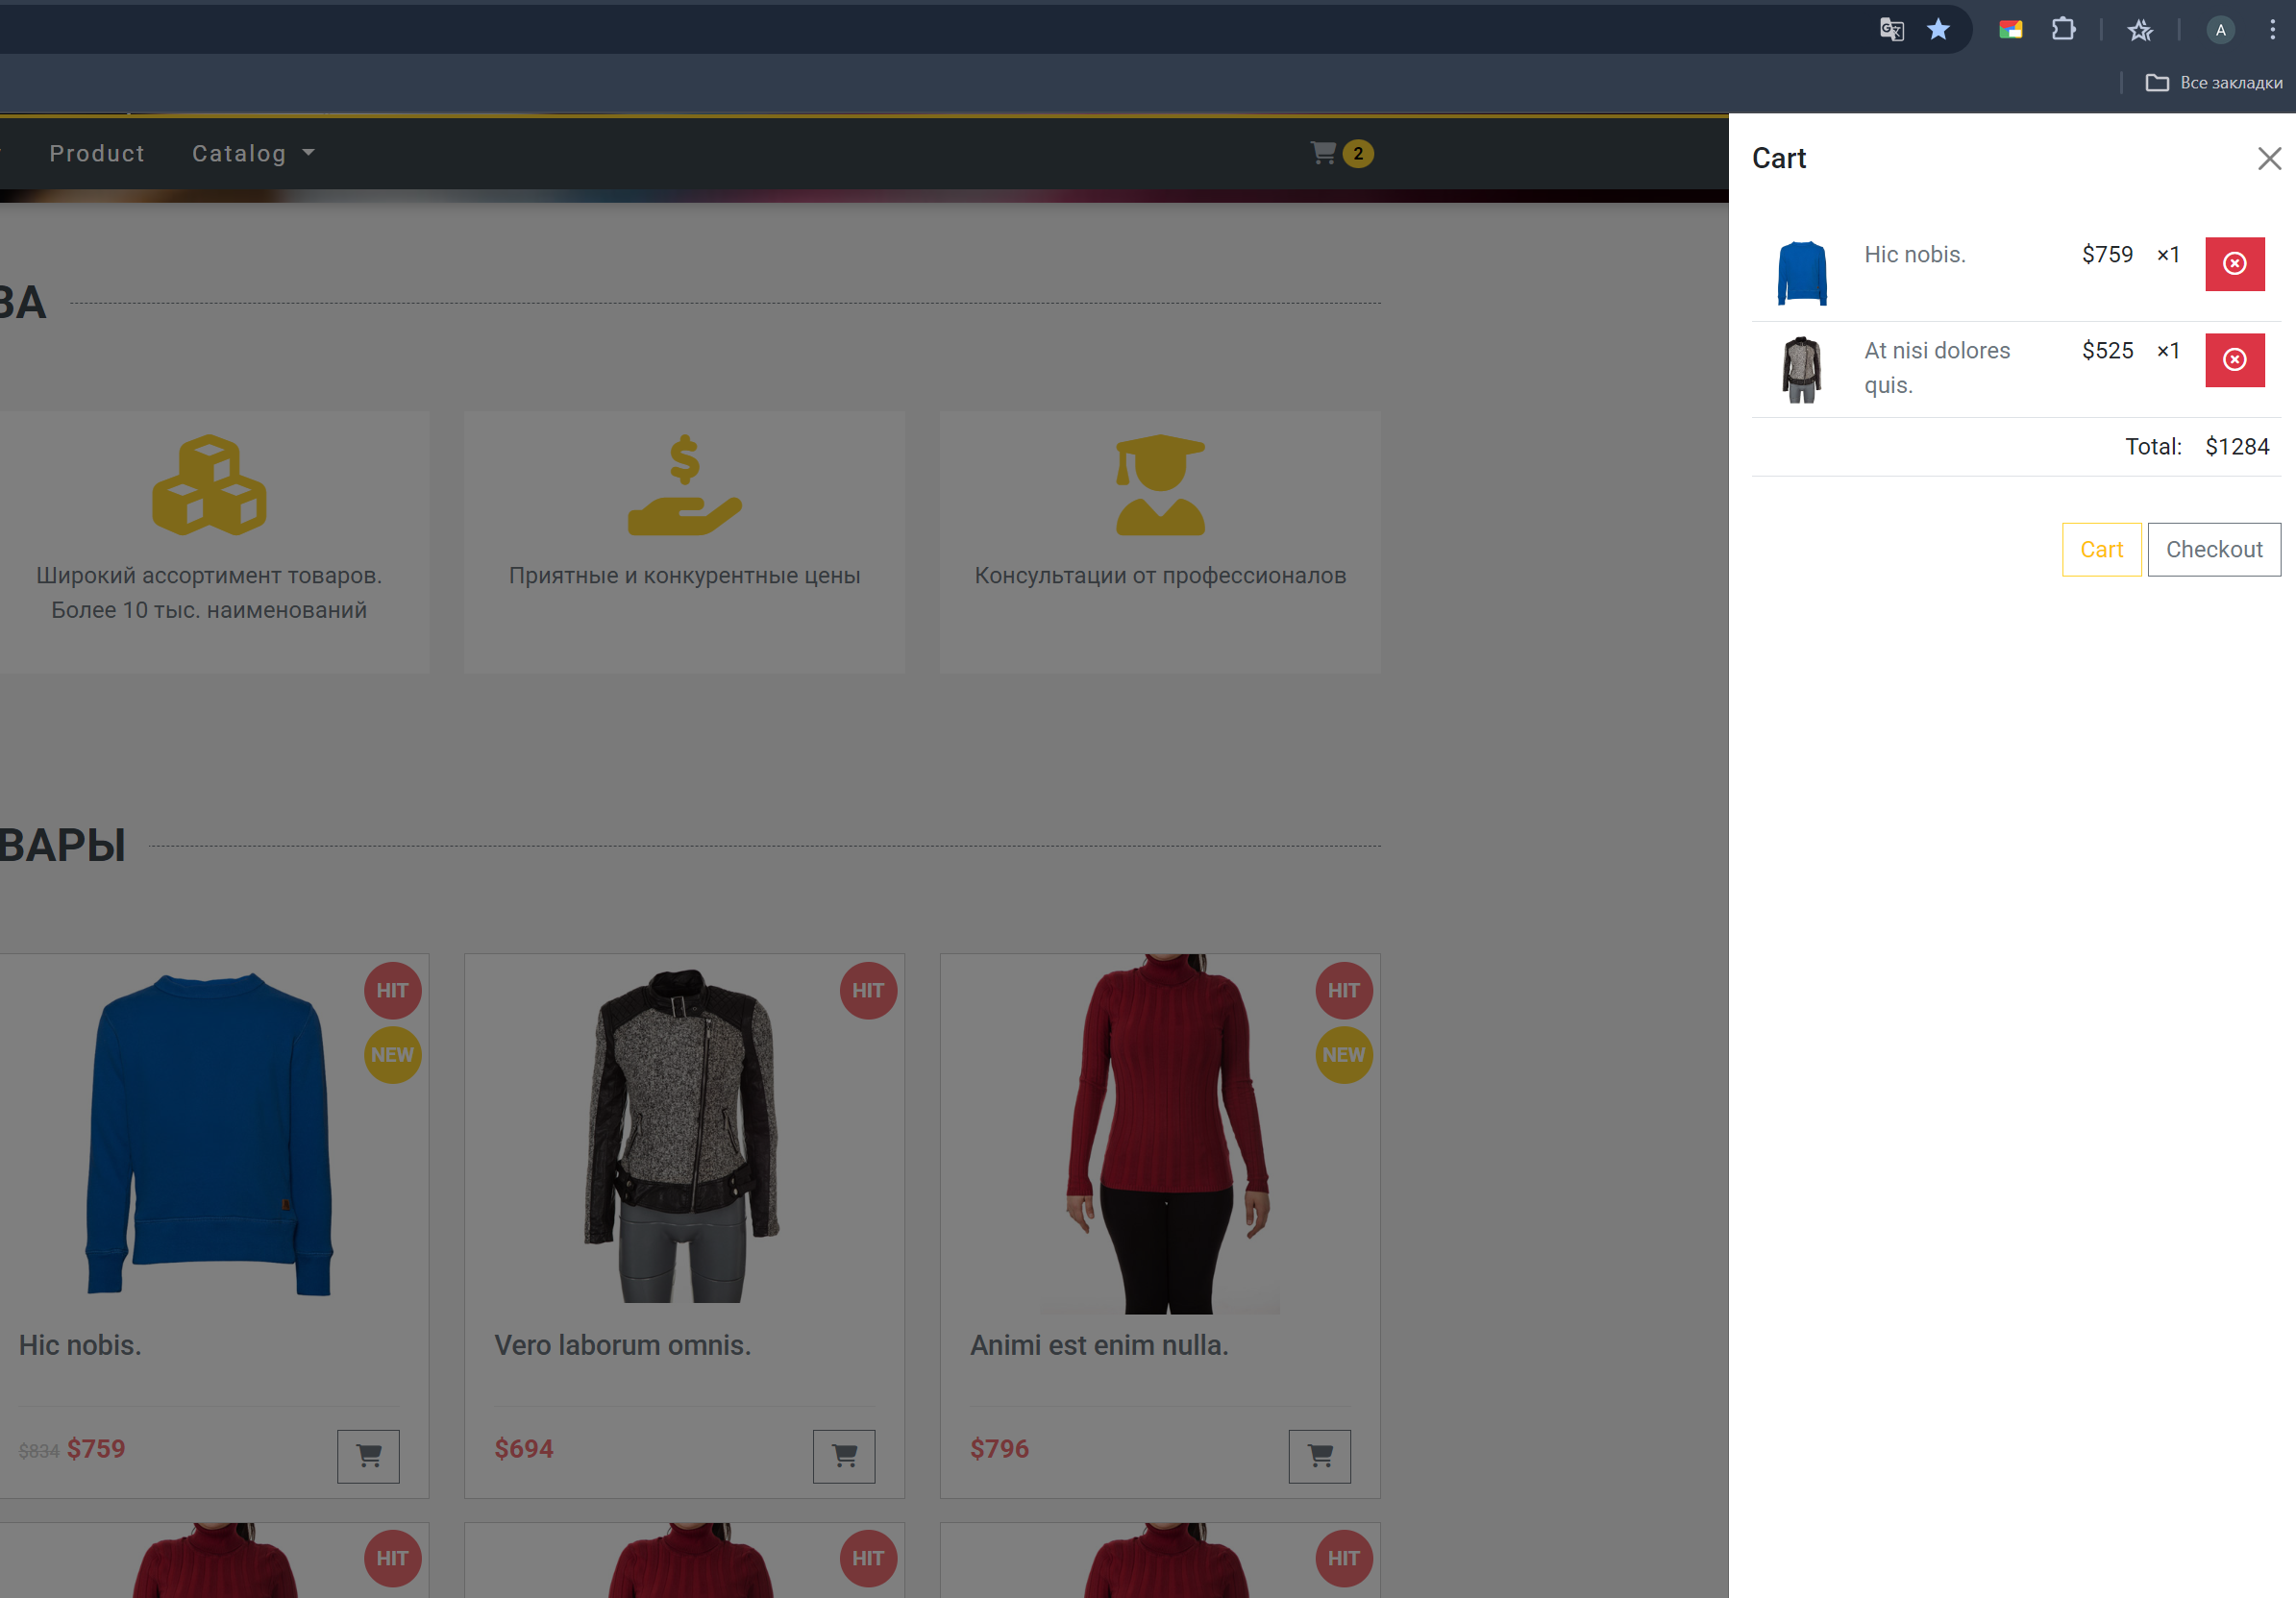Open Hic nobis link in cart

[x=1914, y=255]
